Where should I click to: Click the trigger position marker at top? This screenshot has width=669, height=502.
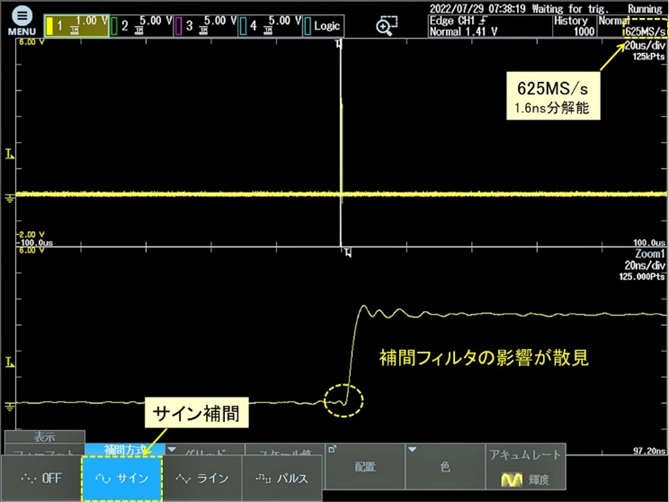click(339, 43)
